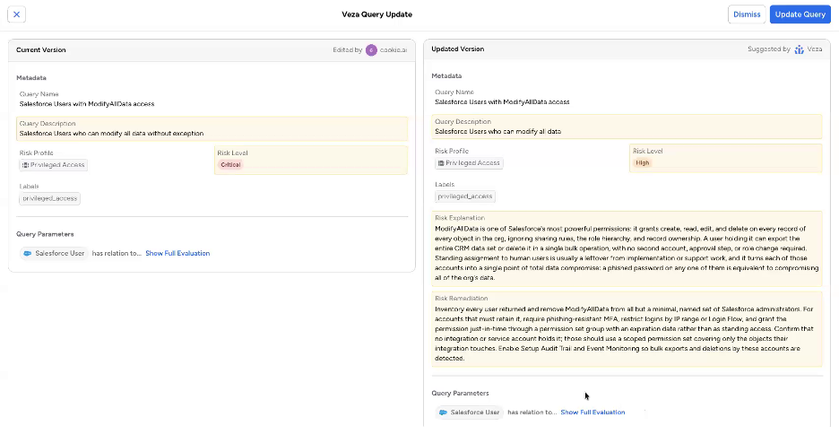Viewport: 839px width, 427px height.
Task: Close the Veza Query Update dialog with X
Action: click(17, 14)
